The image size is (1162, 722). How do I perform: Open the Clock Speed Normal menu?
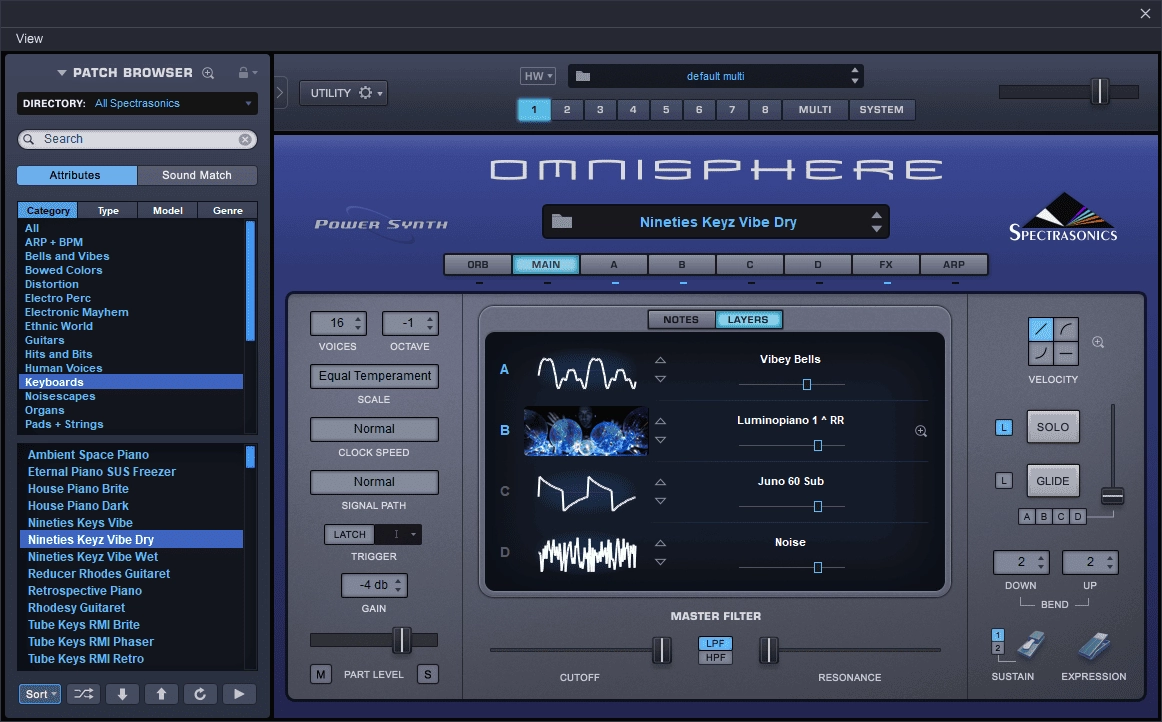pos(374,429)
